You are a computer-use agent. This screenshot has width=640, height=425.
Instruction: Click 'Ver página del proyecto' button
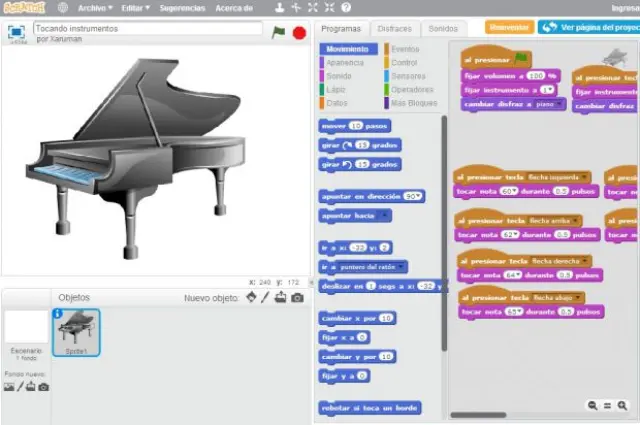pos(590,27)
